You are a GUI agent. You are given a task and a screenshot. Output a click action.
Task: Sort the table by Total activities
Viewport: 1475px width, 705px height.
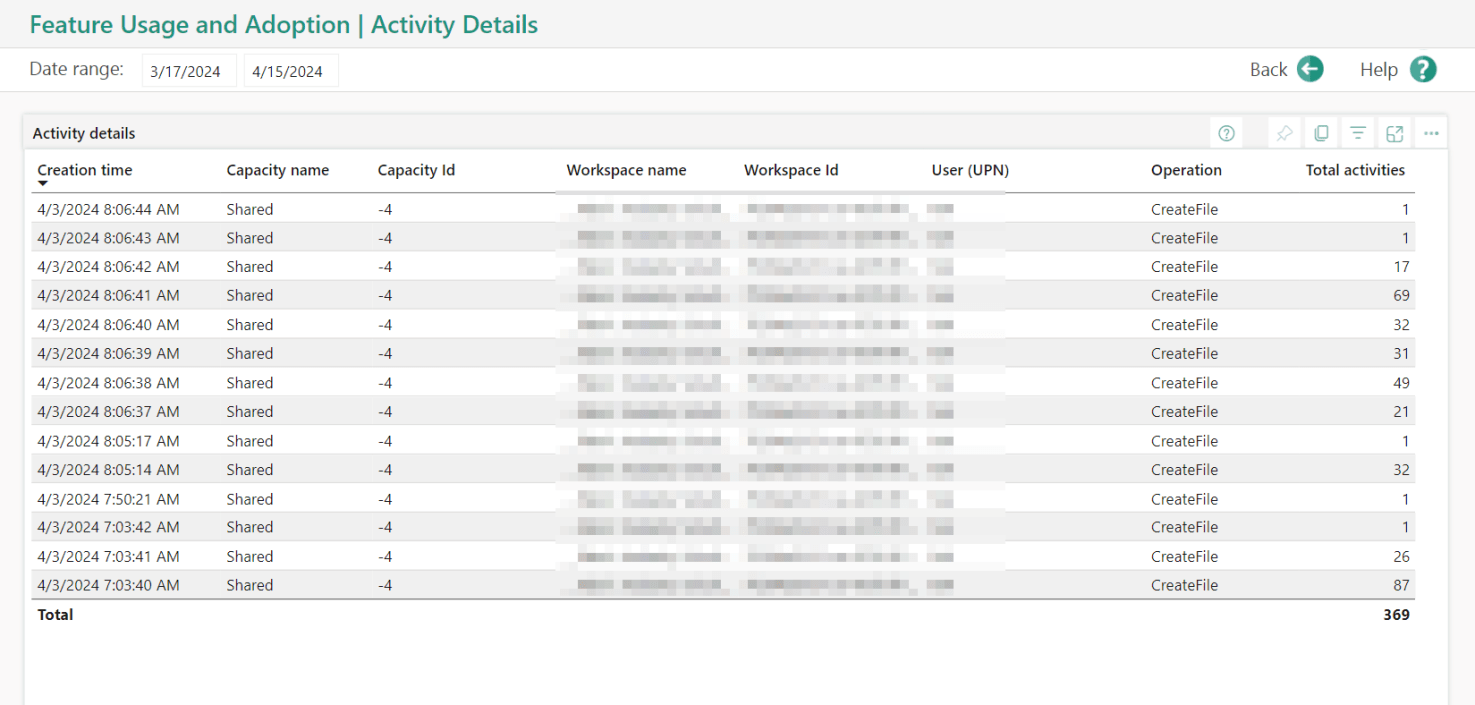1355,170
